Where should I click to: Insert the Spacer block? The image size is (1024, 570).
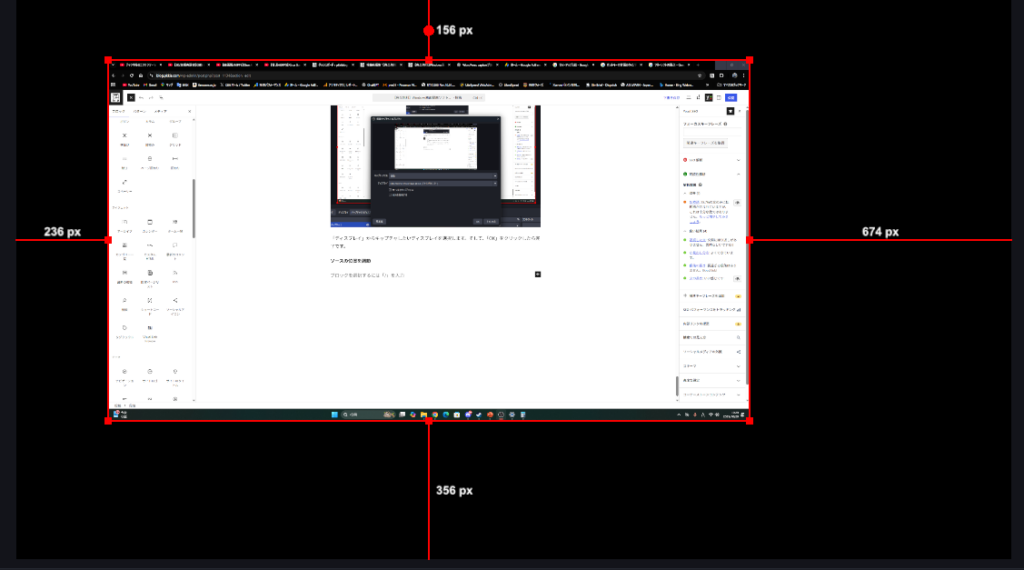(125, 185)
